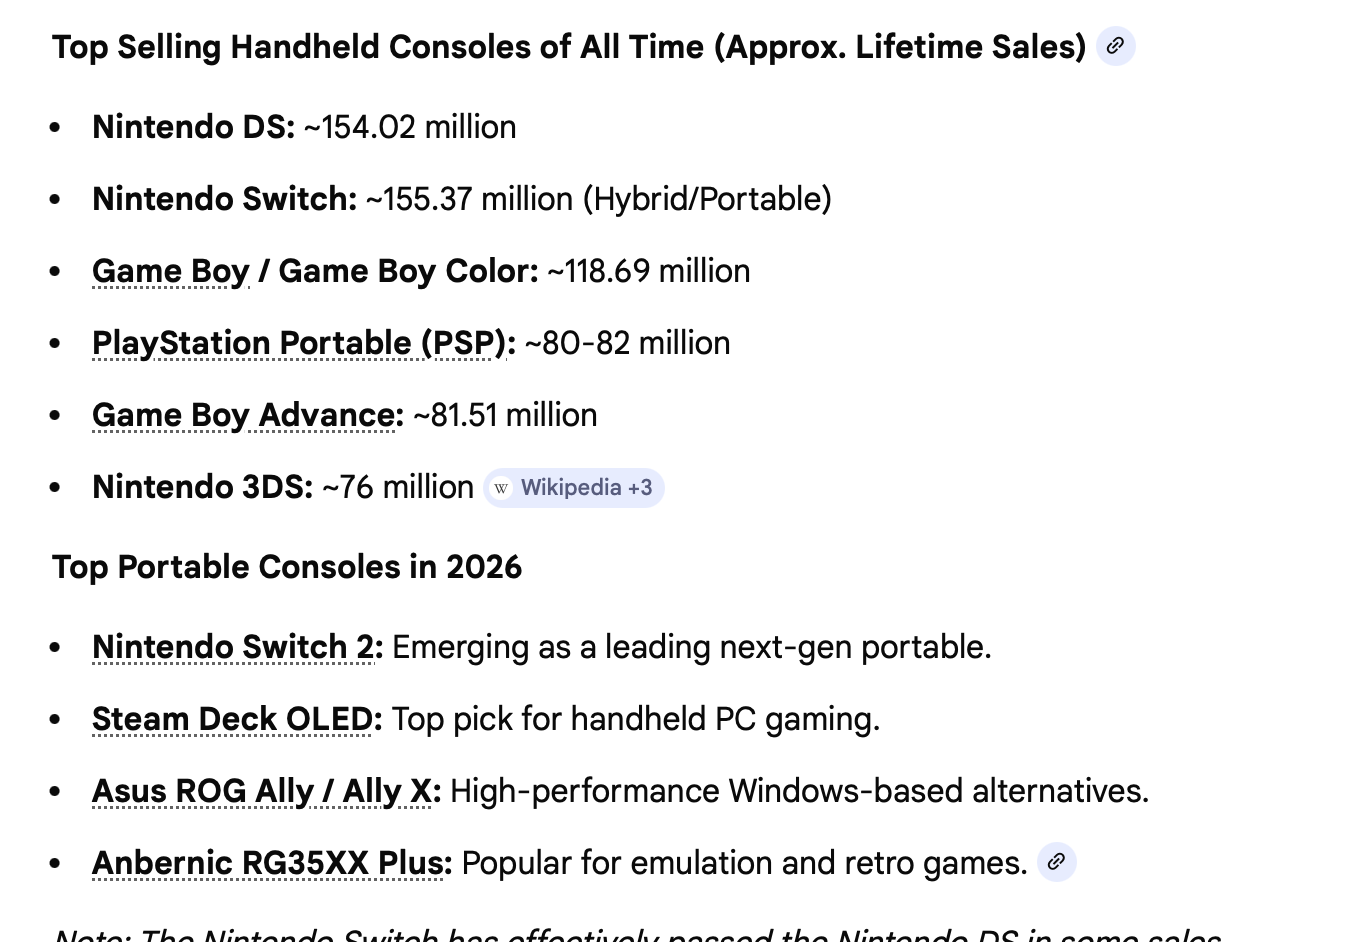
Task: Open the Wikipedia +3 sources chip
Action: click(574, 488)
